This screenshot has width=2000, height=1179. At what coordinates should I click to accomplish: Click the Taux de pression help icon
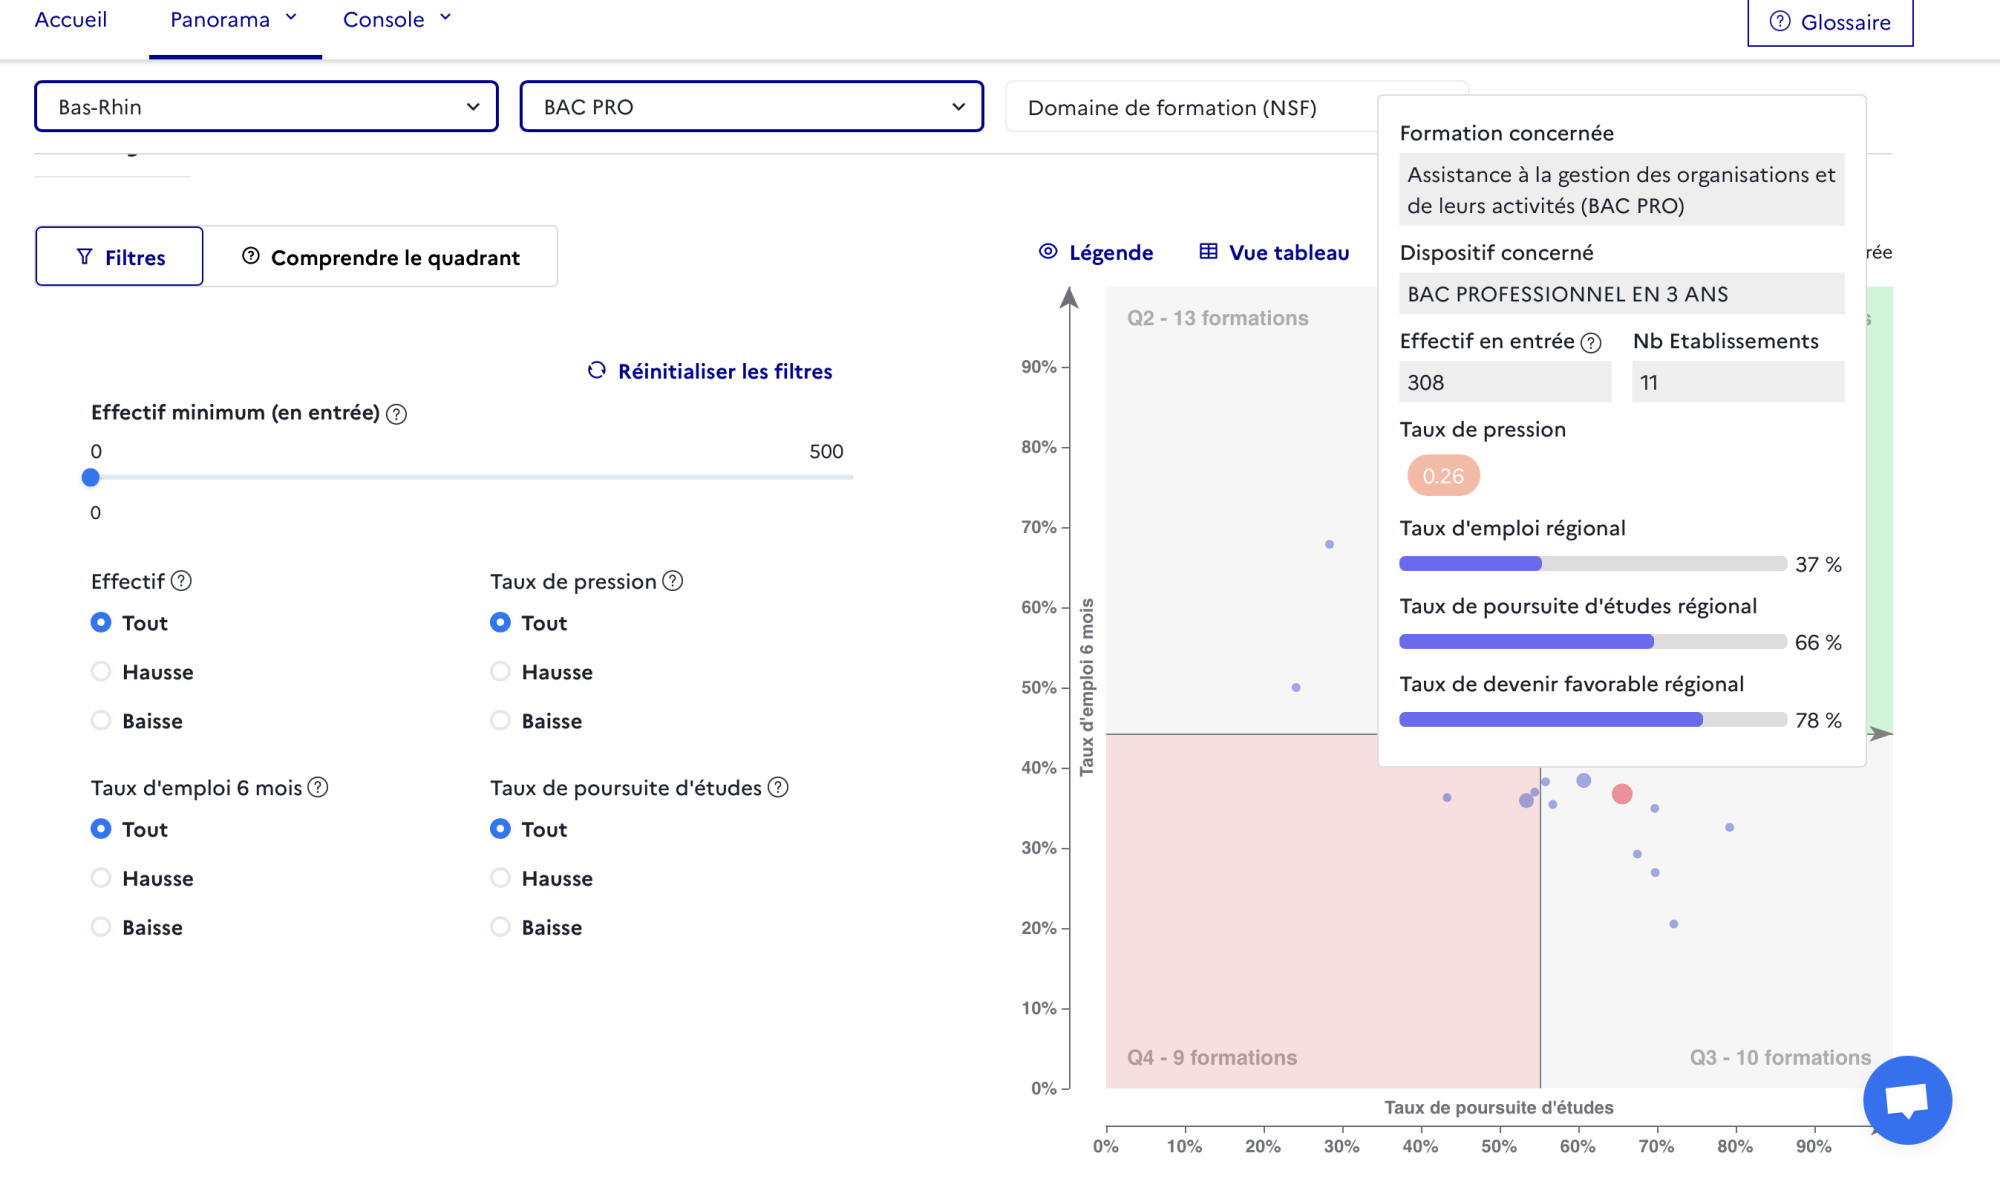pyautogui.click(x=673, y=581)
